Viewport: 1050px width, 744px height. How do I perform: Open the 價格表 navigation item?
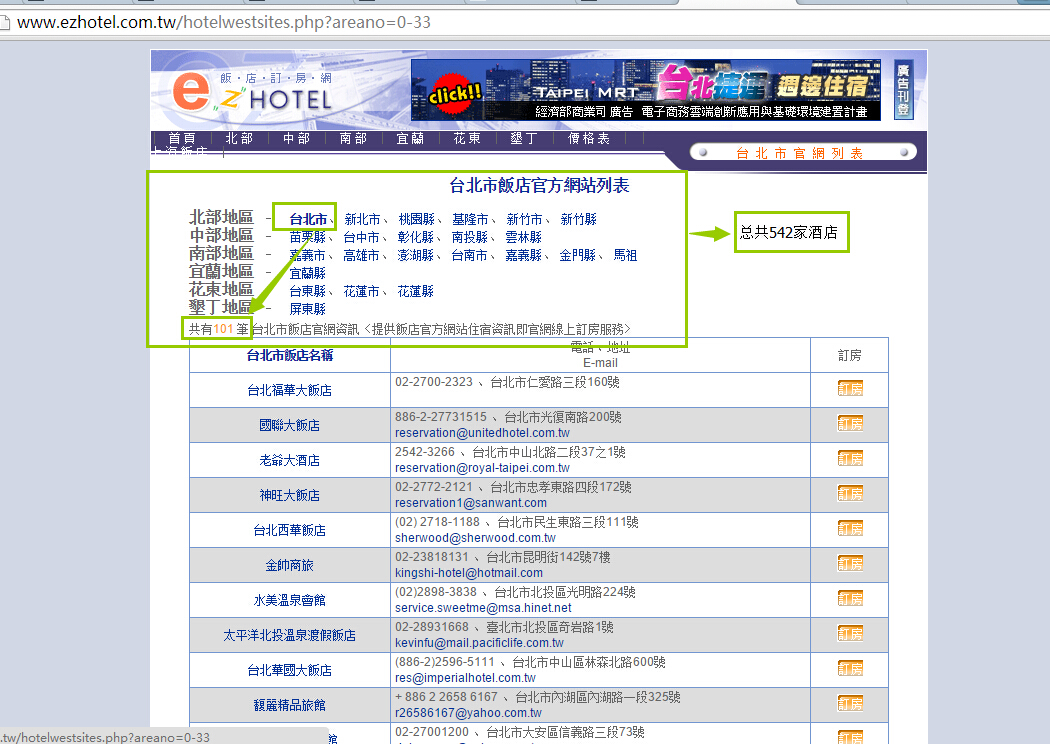[x=589, y=138]
